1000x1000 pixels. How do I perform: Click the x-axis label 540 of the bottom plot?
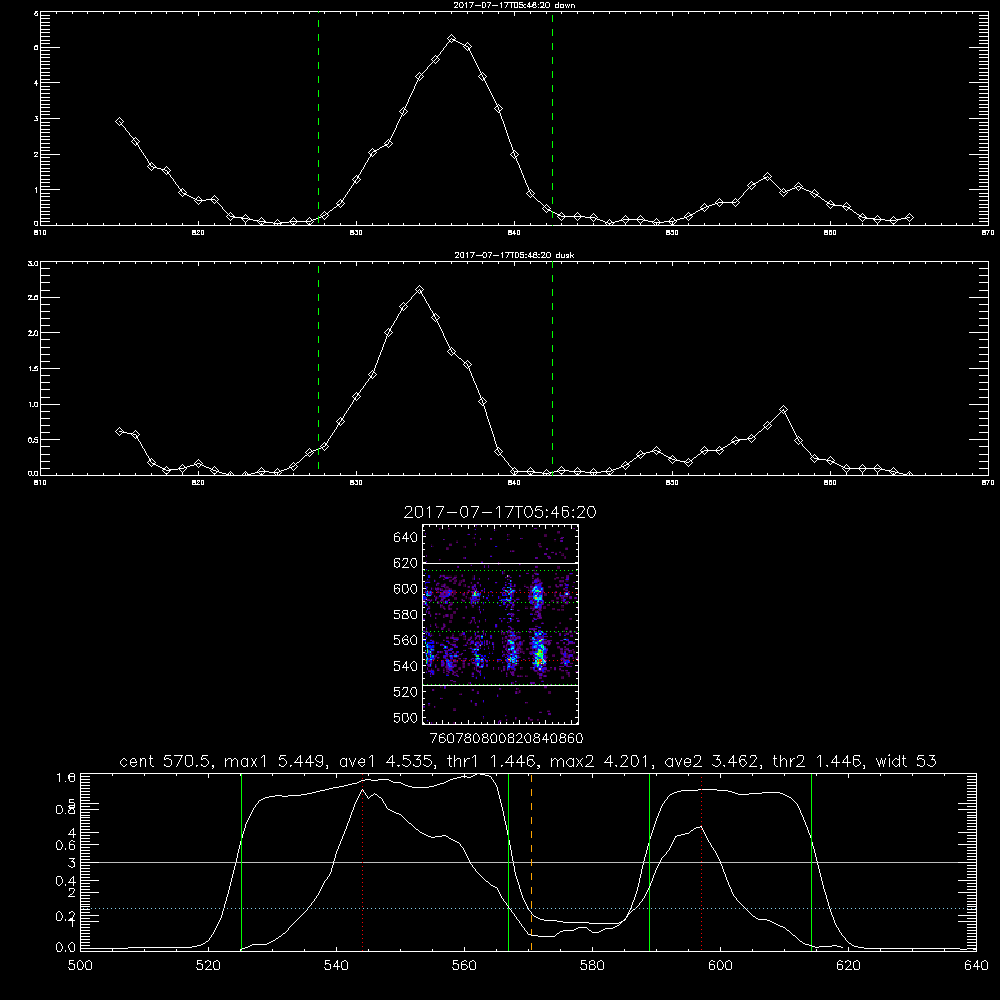coord(336,966)
